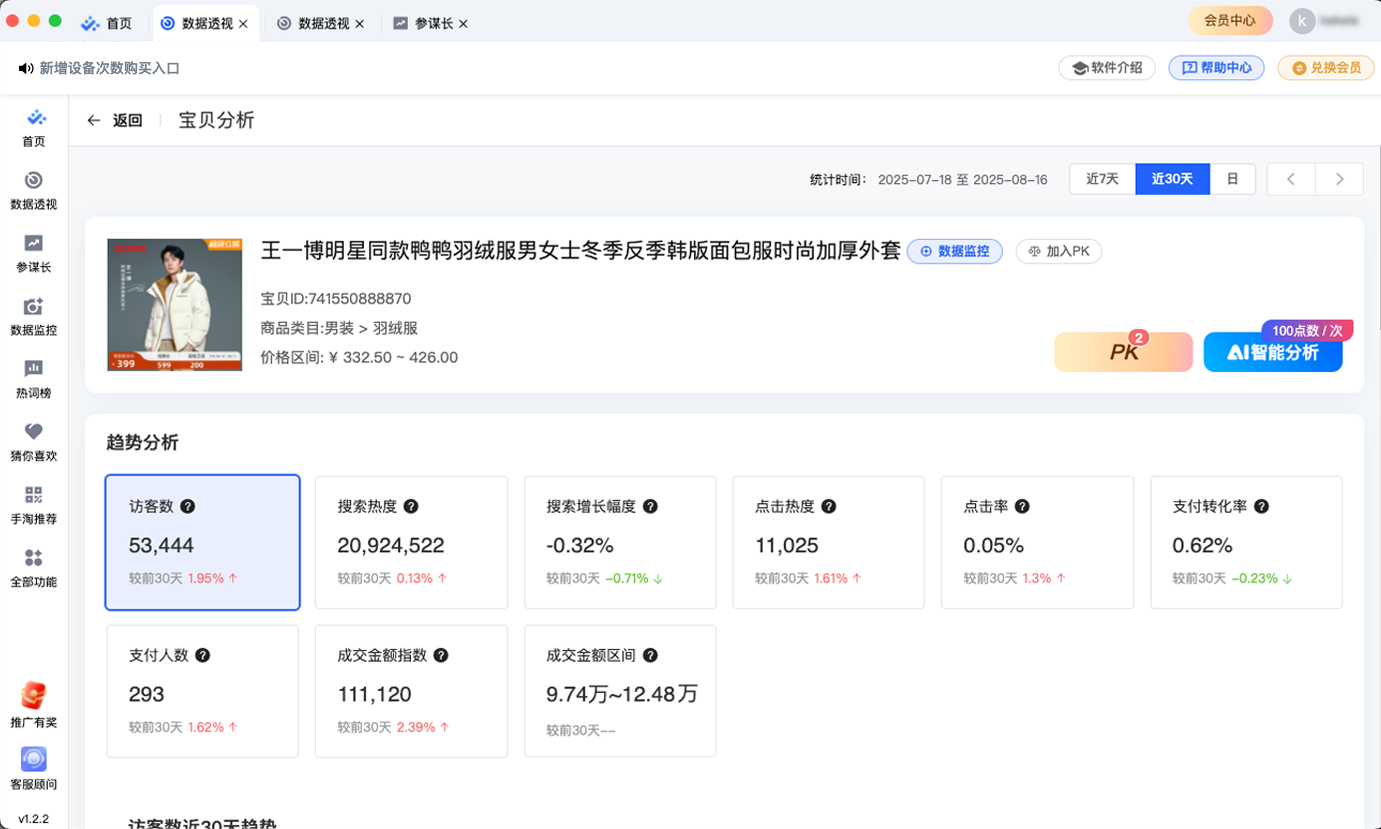Screen dimensions: 1381x829
Task: Switch the time range to 日
Action: click(x=1232, y=179)
